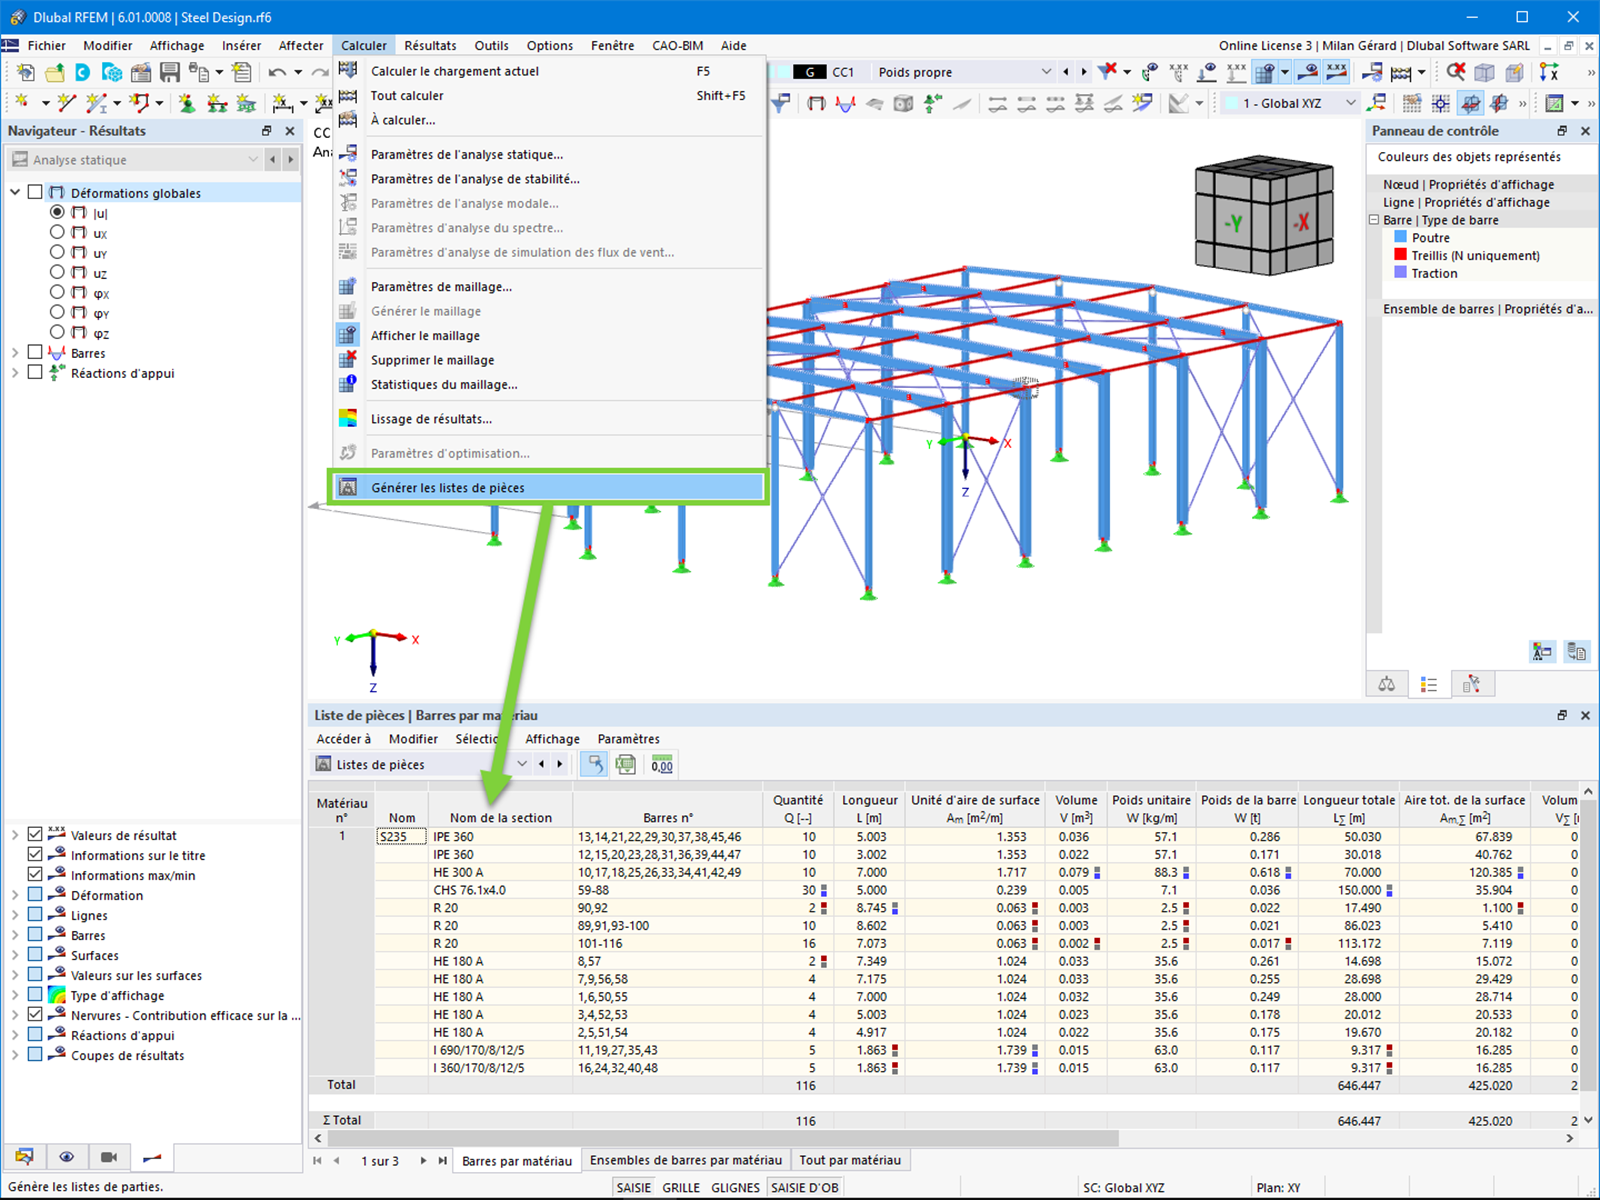The height and width of the screenshot is (1200, 1600).
Task: Select the uX deformation radio button
Action: pyautogui.click(x=57, y=232)
